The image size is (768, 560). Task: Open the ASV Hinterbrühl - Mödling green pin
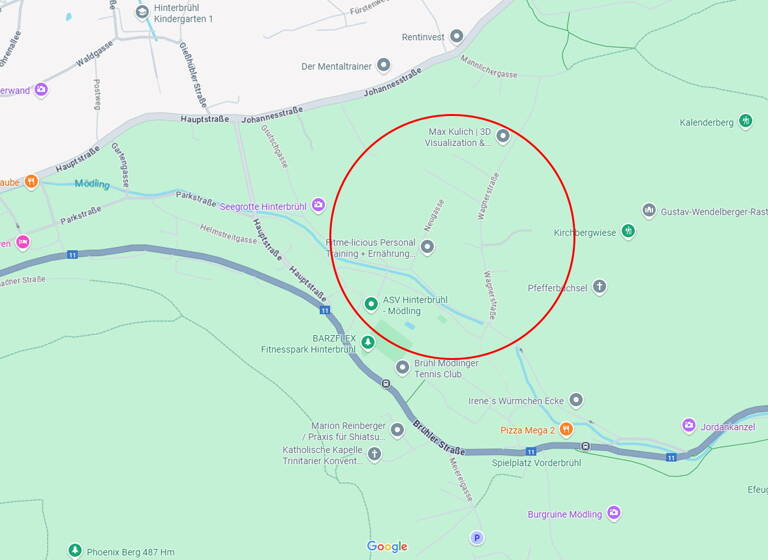point(371,304)
